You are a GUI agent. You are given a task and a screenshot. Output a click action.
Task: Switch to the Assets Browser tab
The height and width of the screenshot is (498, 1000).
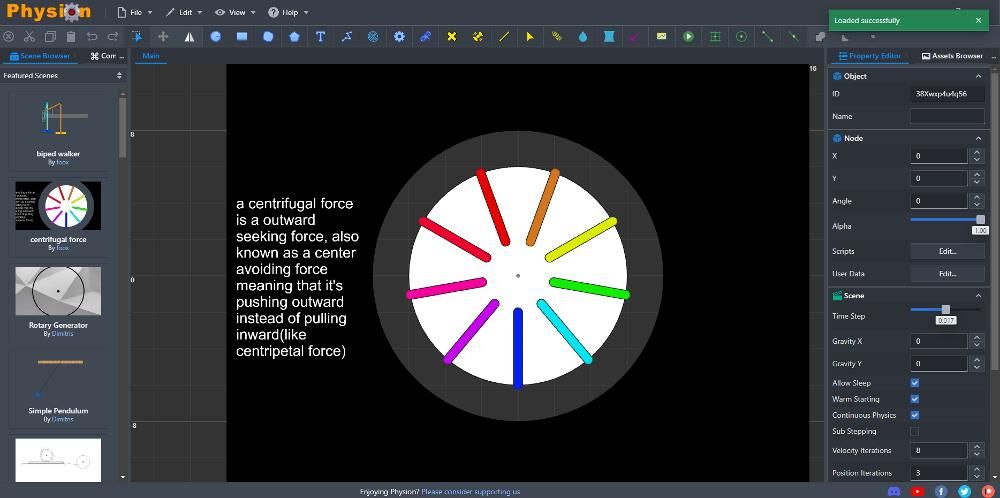pyautogui.click(x=952, y=56)
